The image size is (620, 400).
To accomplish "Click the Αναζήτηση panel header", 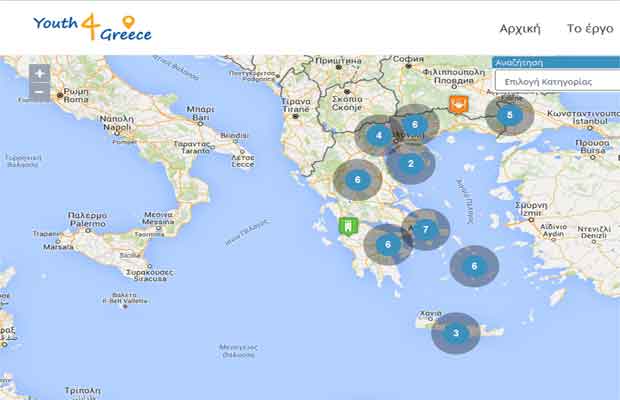I will point(556,62).
